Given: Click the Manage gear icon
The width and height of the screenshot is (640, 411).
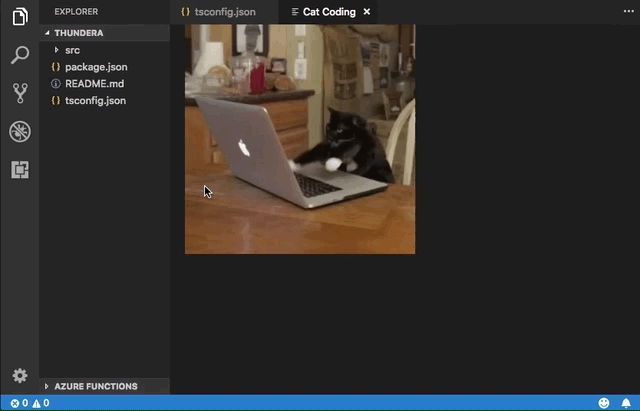Looking at the screenshot, I should pos(19,376).
